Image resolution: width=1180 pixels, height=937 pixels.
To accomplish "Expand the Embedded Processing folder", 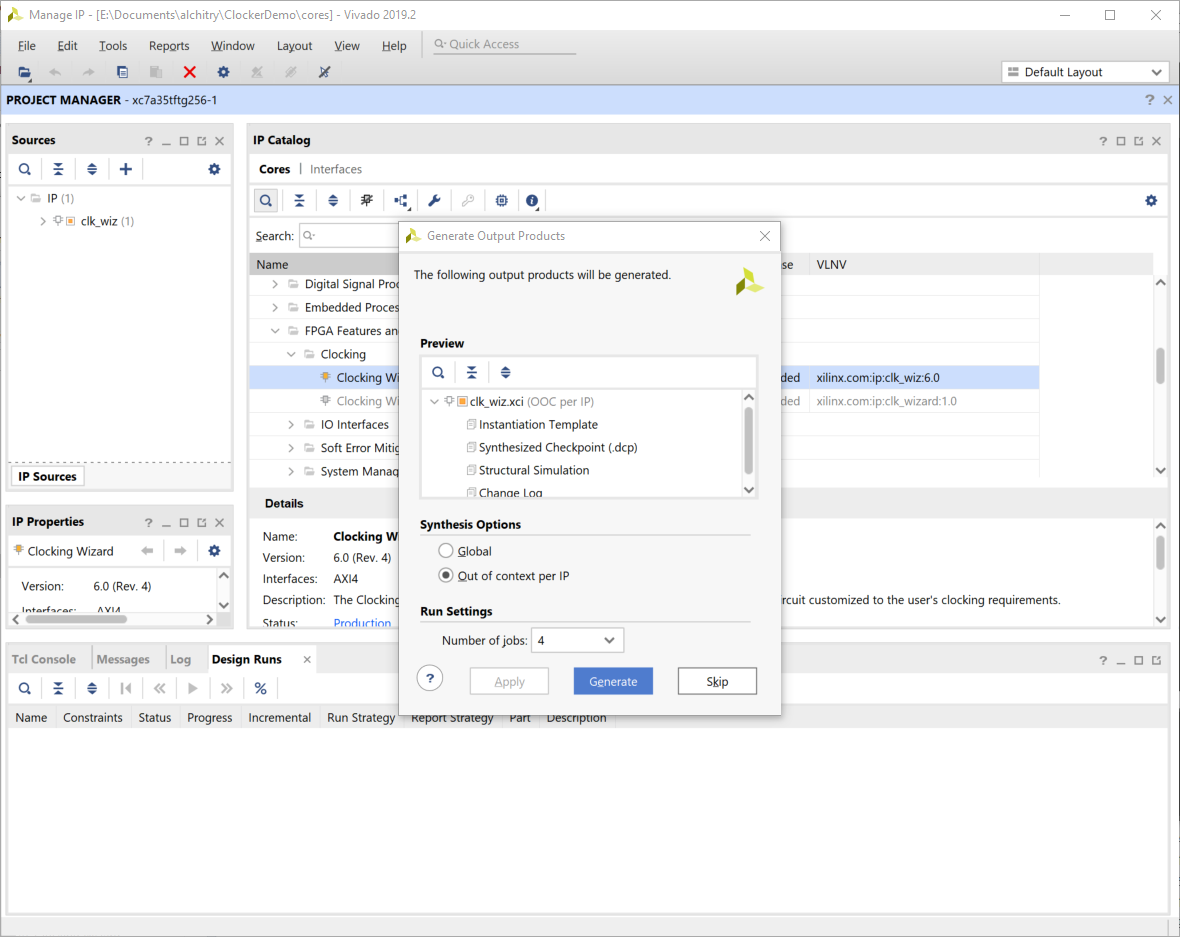I will pos(275,308).
